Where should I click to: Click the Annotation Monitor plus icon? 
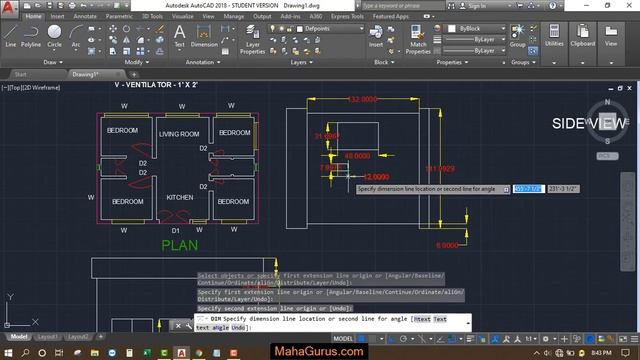click(564, 339)
